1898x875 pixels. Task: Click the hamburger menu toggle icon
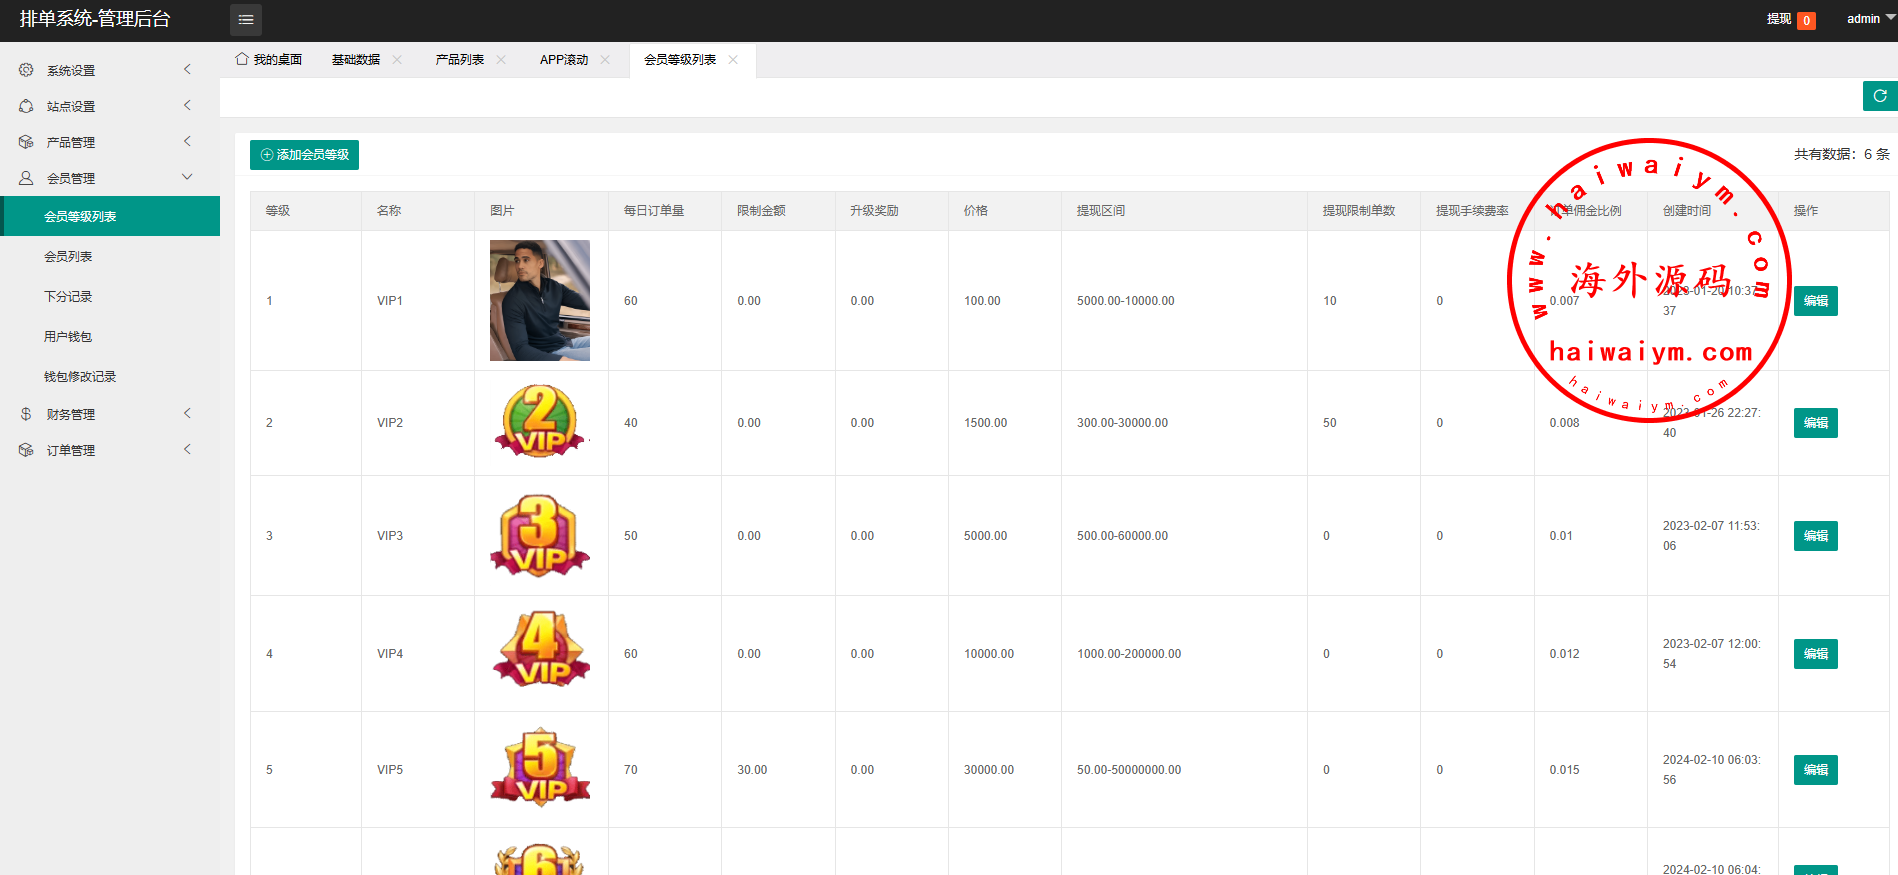(246, 20)
